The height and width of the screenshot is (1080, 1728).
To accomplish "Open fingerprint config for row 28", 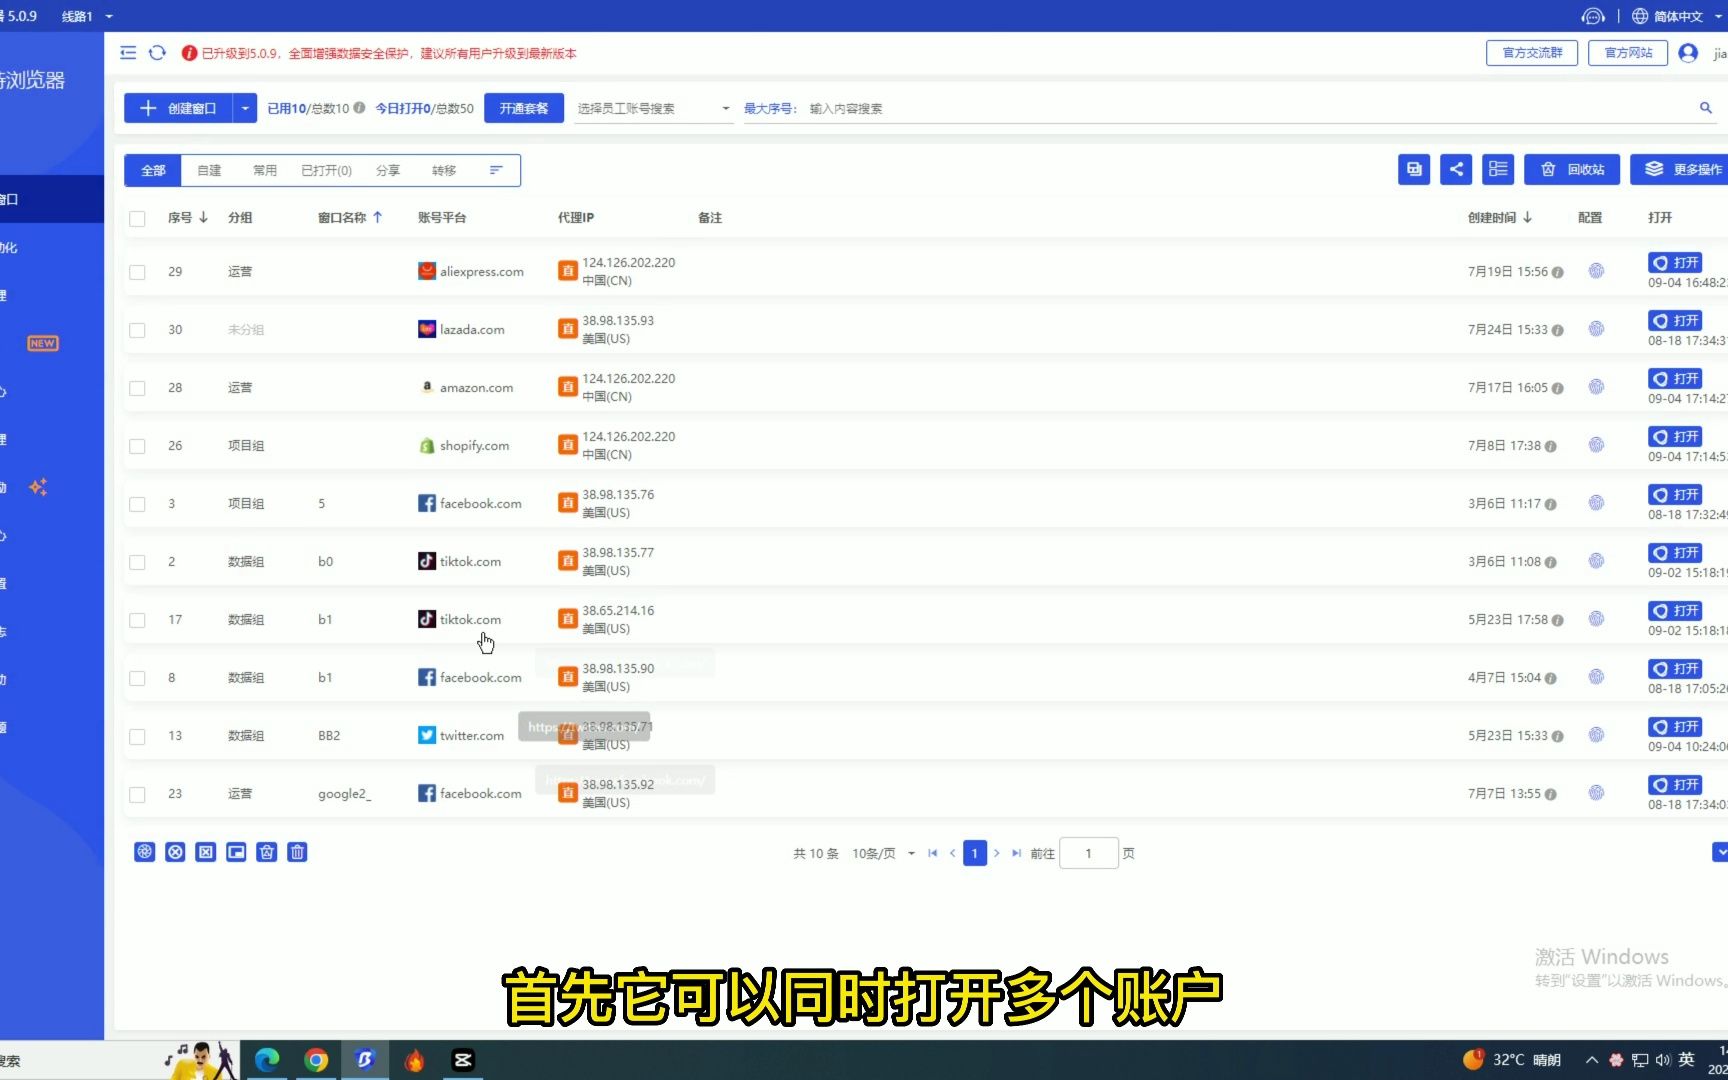I will [1596, 387].
